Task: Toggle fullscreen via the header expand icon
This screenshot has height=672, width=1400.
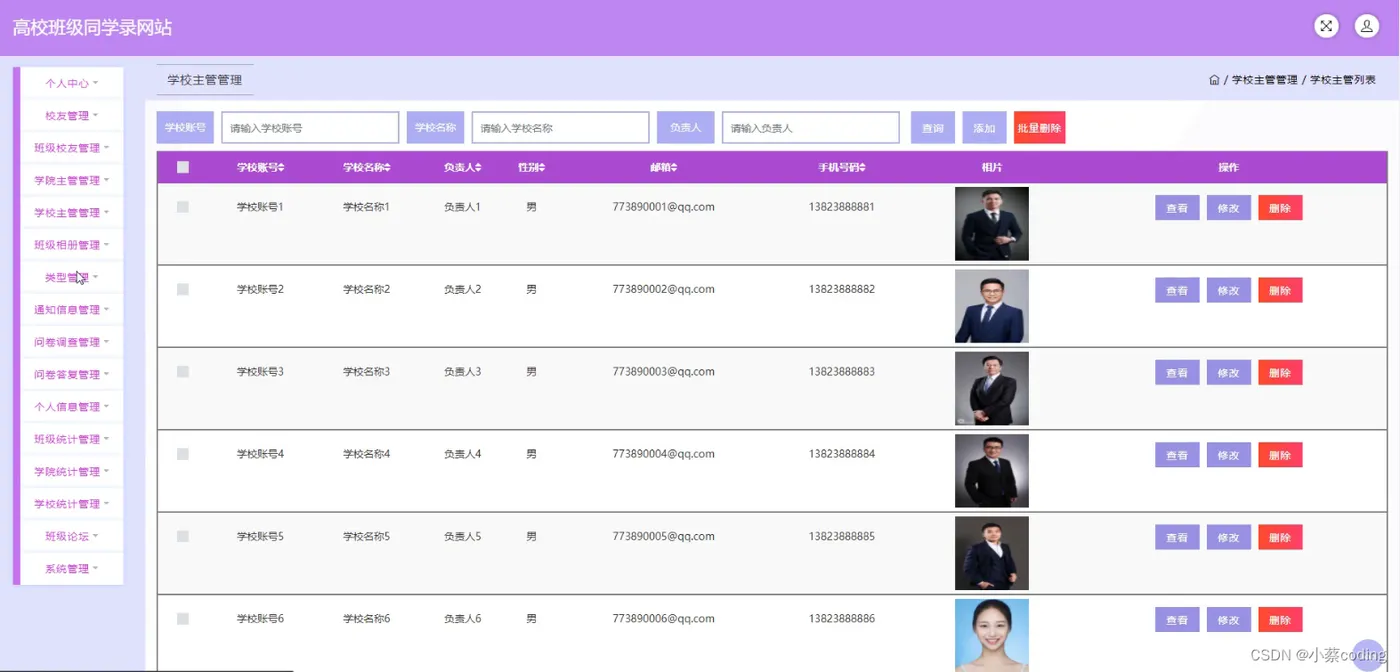Action: click(x=1326, y=27)
